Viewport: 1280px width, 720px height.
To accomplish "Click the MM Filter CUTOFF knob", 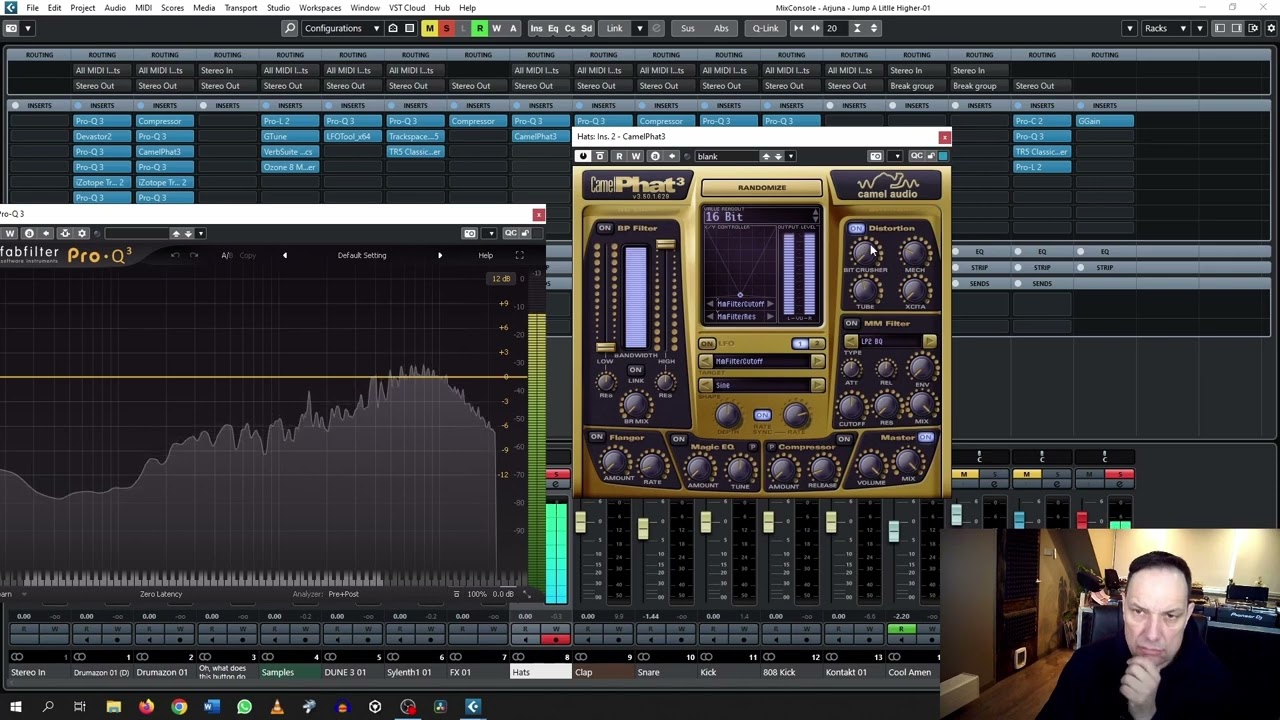I will (851, 405).
